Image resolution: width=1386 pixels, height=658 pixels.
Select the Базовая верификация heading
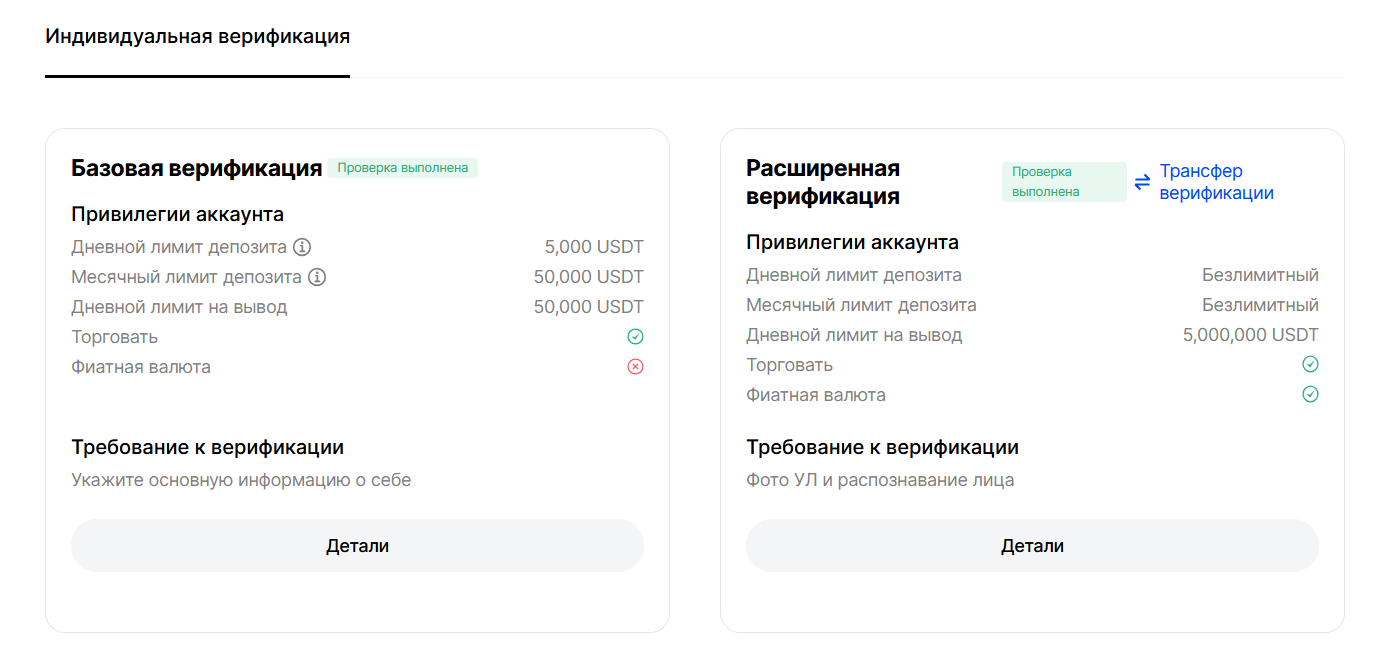coord(196,168)
